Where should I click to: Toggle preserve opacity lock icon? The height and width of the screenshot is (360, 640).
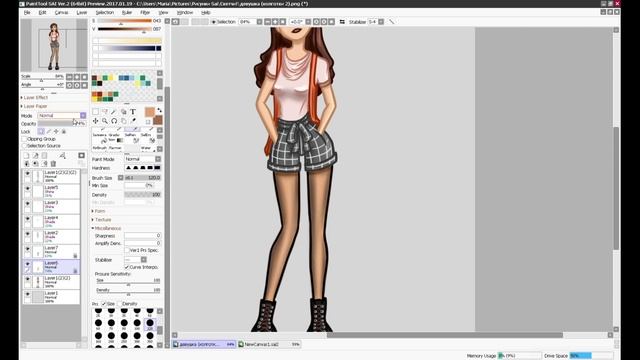(41, 131)
